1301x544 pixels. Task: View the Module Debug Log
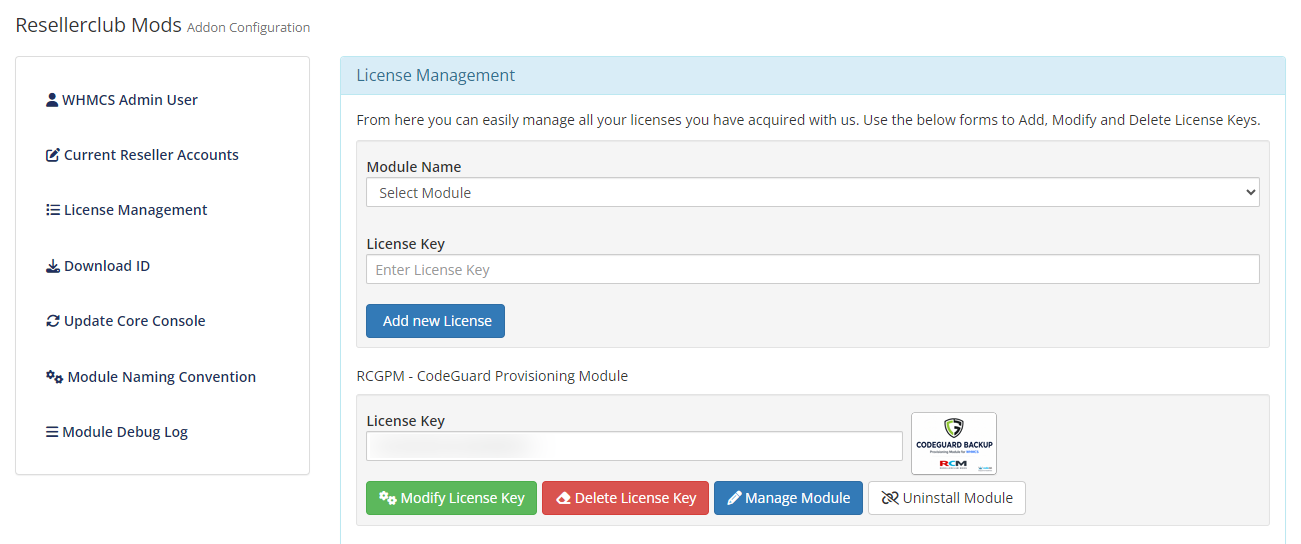coord(117,432)
